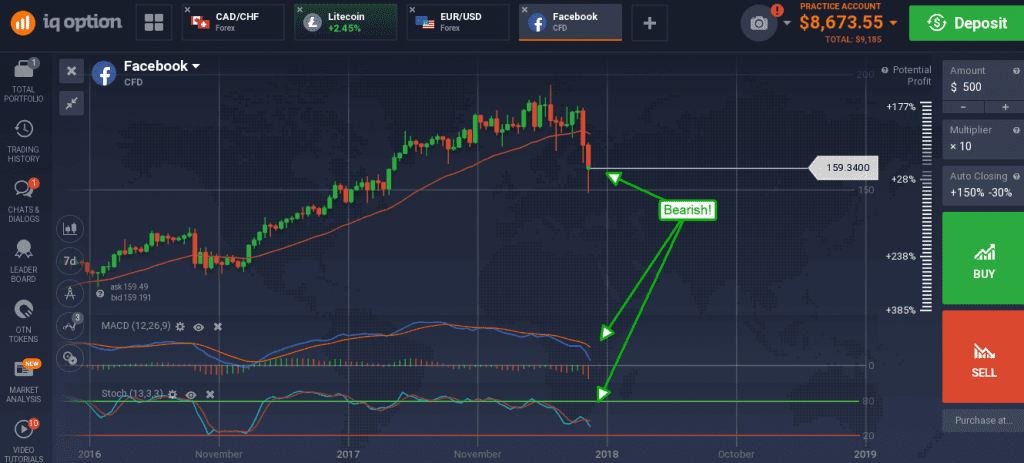Open the chart type candlestick icon
This screenshot has width=1024, height=463.
[70, 229]
